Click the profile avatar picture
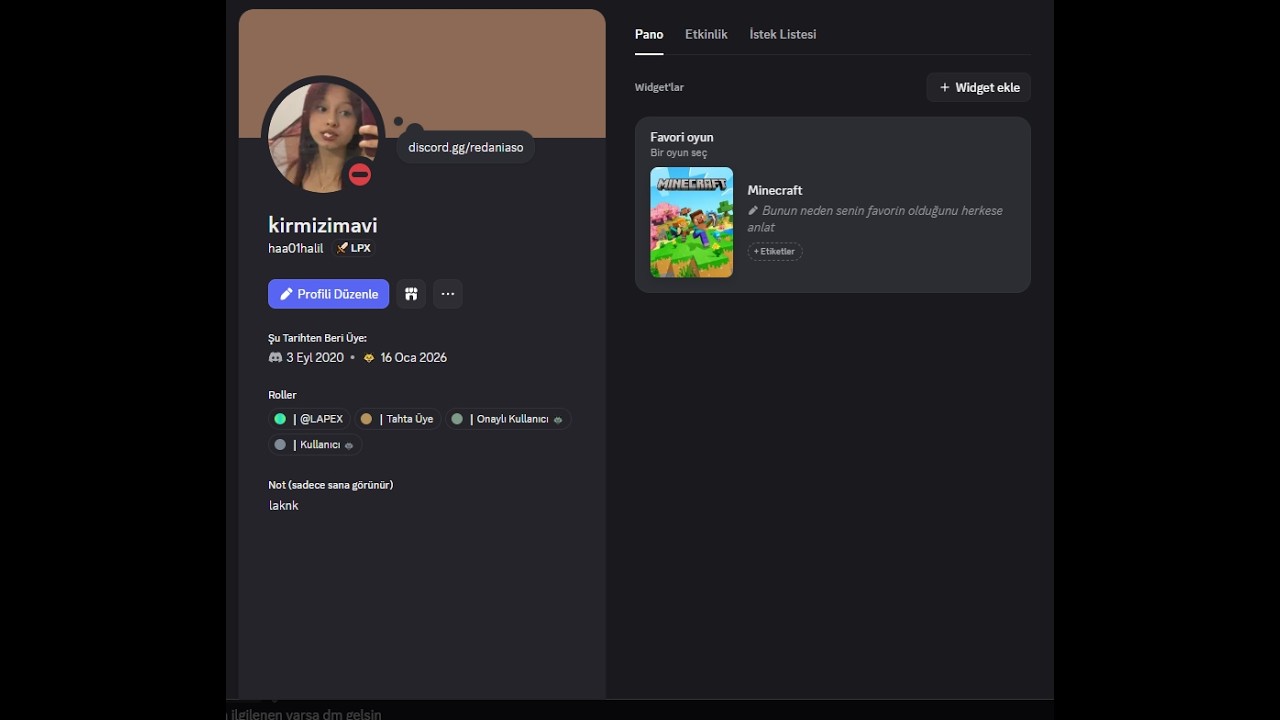This screenshot has height=720, width=1280. point(322,137)
